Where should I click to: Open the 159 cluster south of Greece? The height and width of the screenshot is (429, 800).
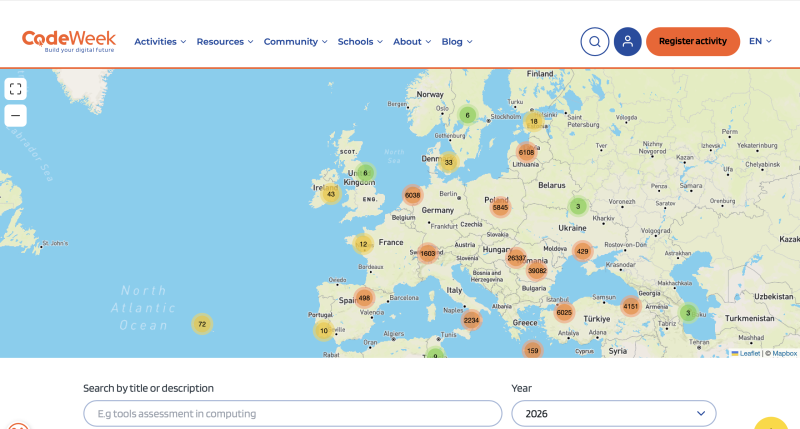(x=532, y=350)
